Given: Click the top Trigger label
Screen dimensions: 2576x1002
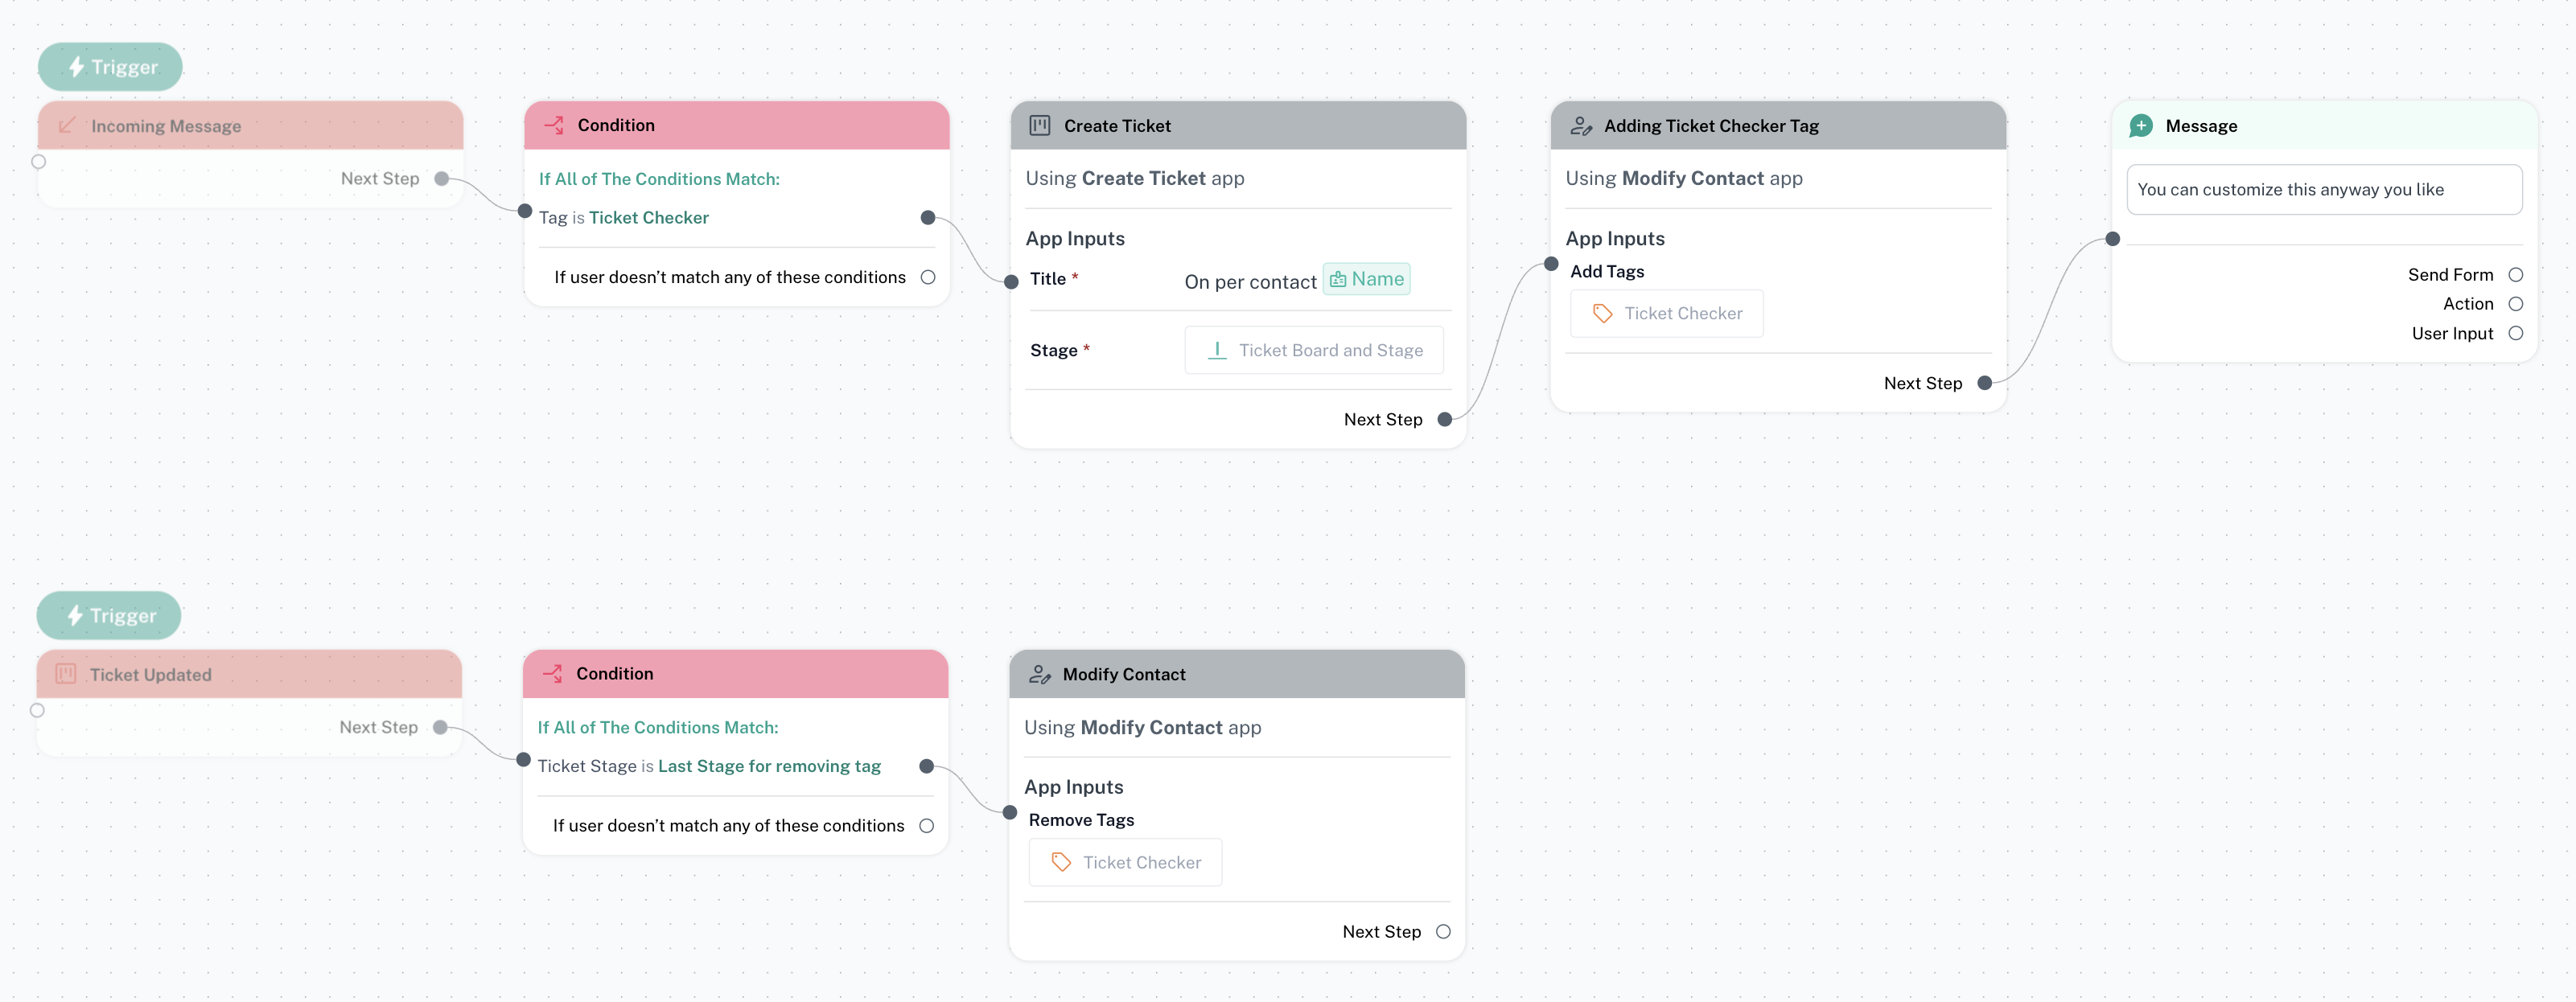Looking at the screenshot, I should [x=111, y=67].
